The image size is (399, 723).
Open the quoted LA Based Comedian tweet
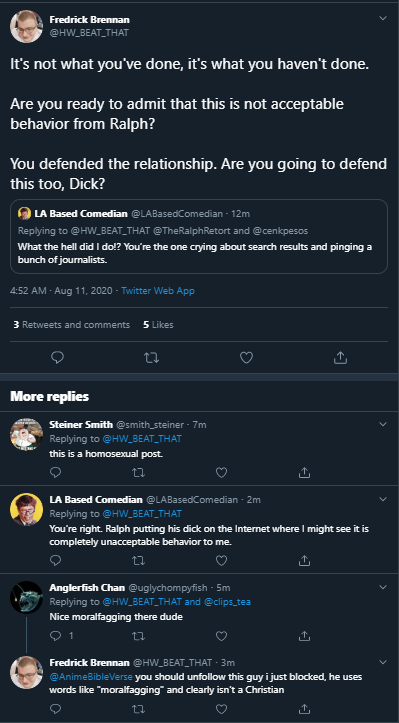coord(199,236)
